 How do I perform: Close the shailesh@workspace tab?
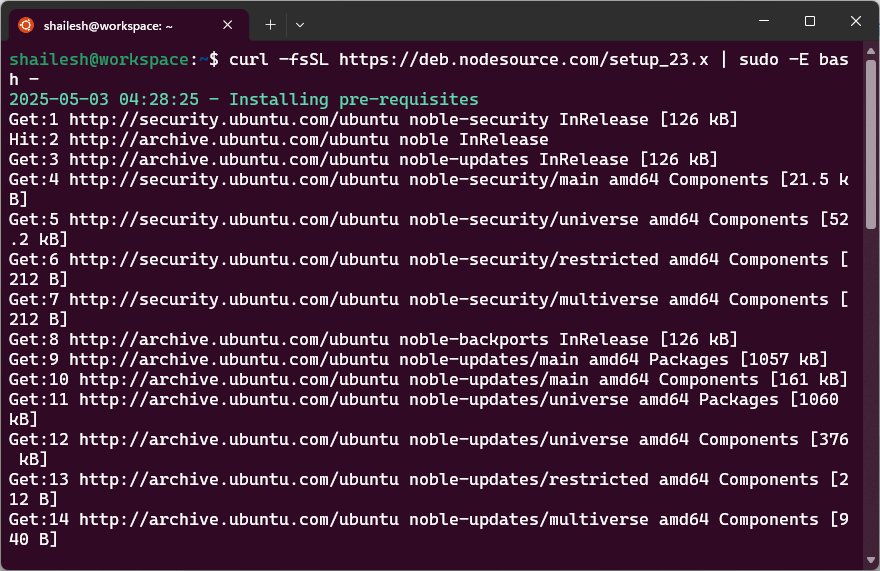(x=227, y=25)
